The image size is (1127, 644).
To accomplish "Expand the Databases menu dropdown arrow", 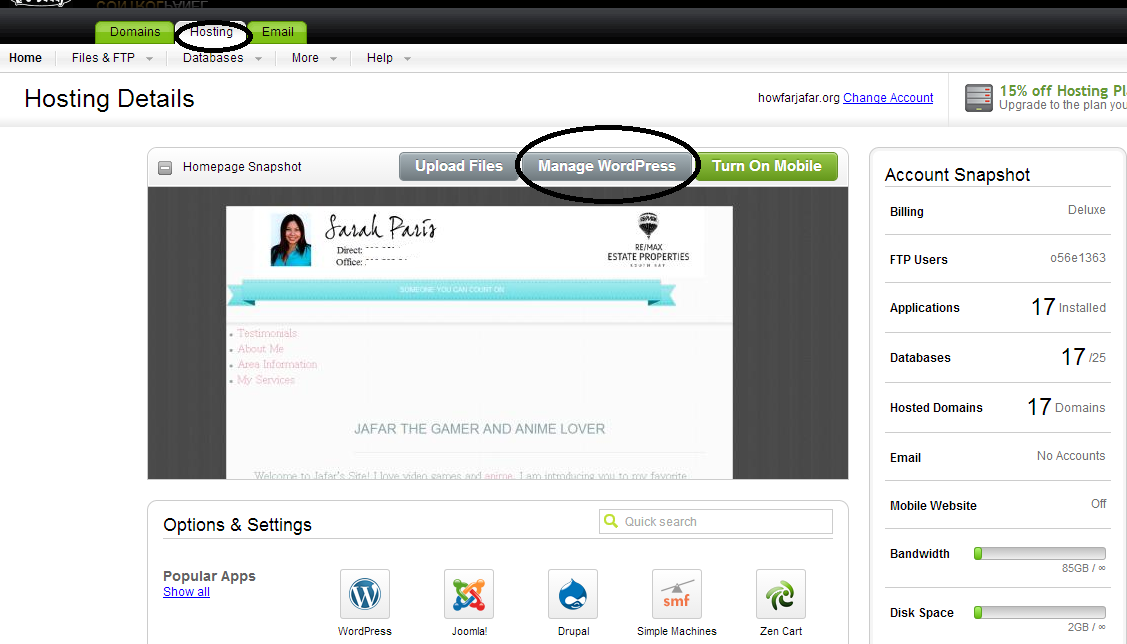I will [x=258, y=59].
